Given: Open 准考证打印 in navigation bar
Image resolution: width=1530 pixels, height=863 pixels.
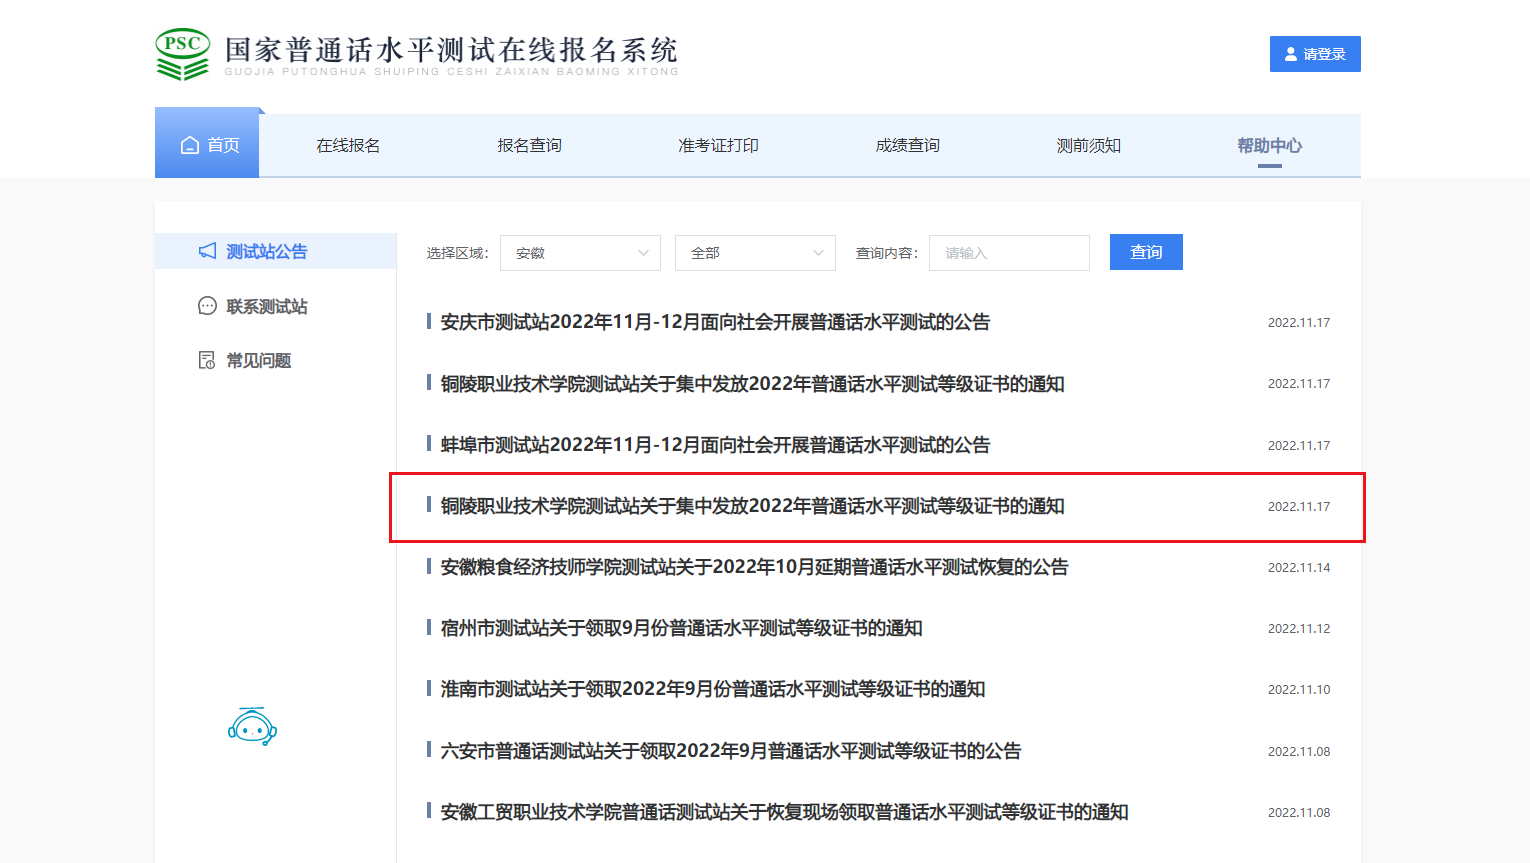Looking at the screenshot, I should 718,146.
